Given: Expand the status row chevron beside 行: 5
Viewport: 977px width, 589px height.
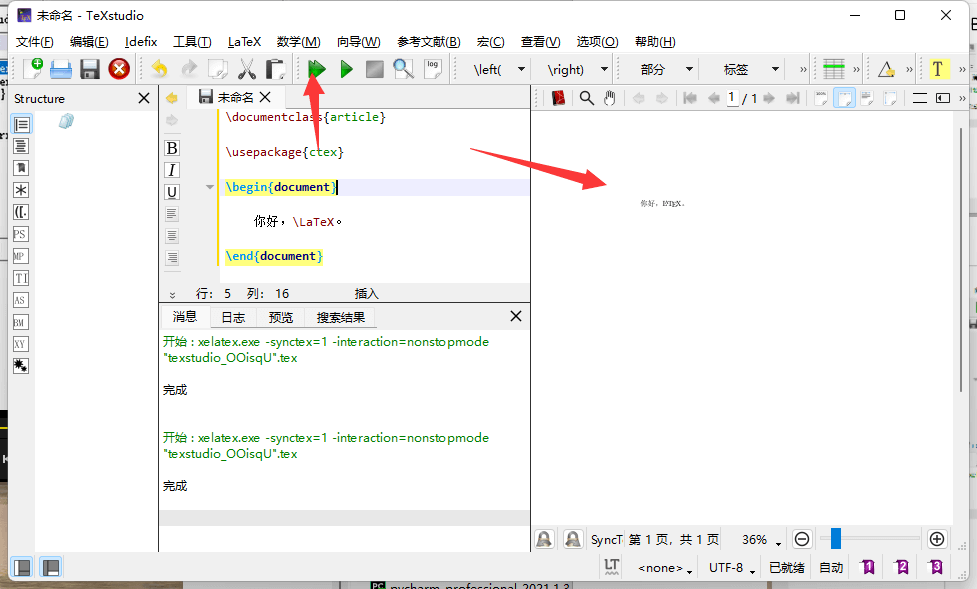Looking at the screenshot, I should click(x=173, y=294).
